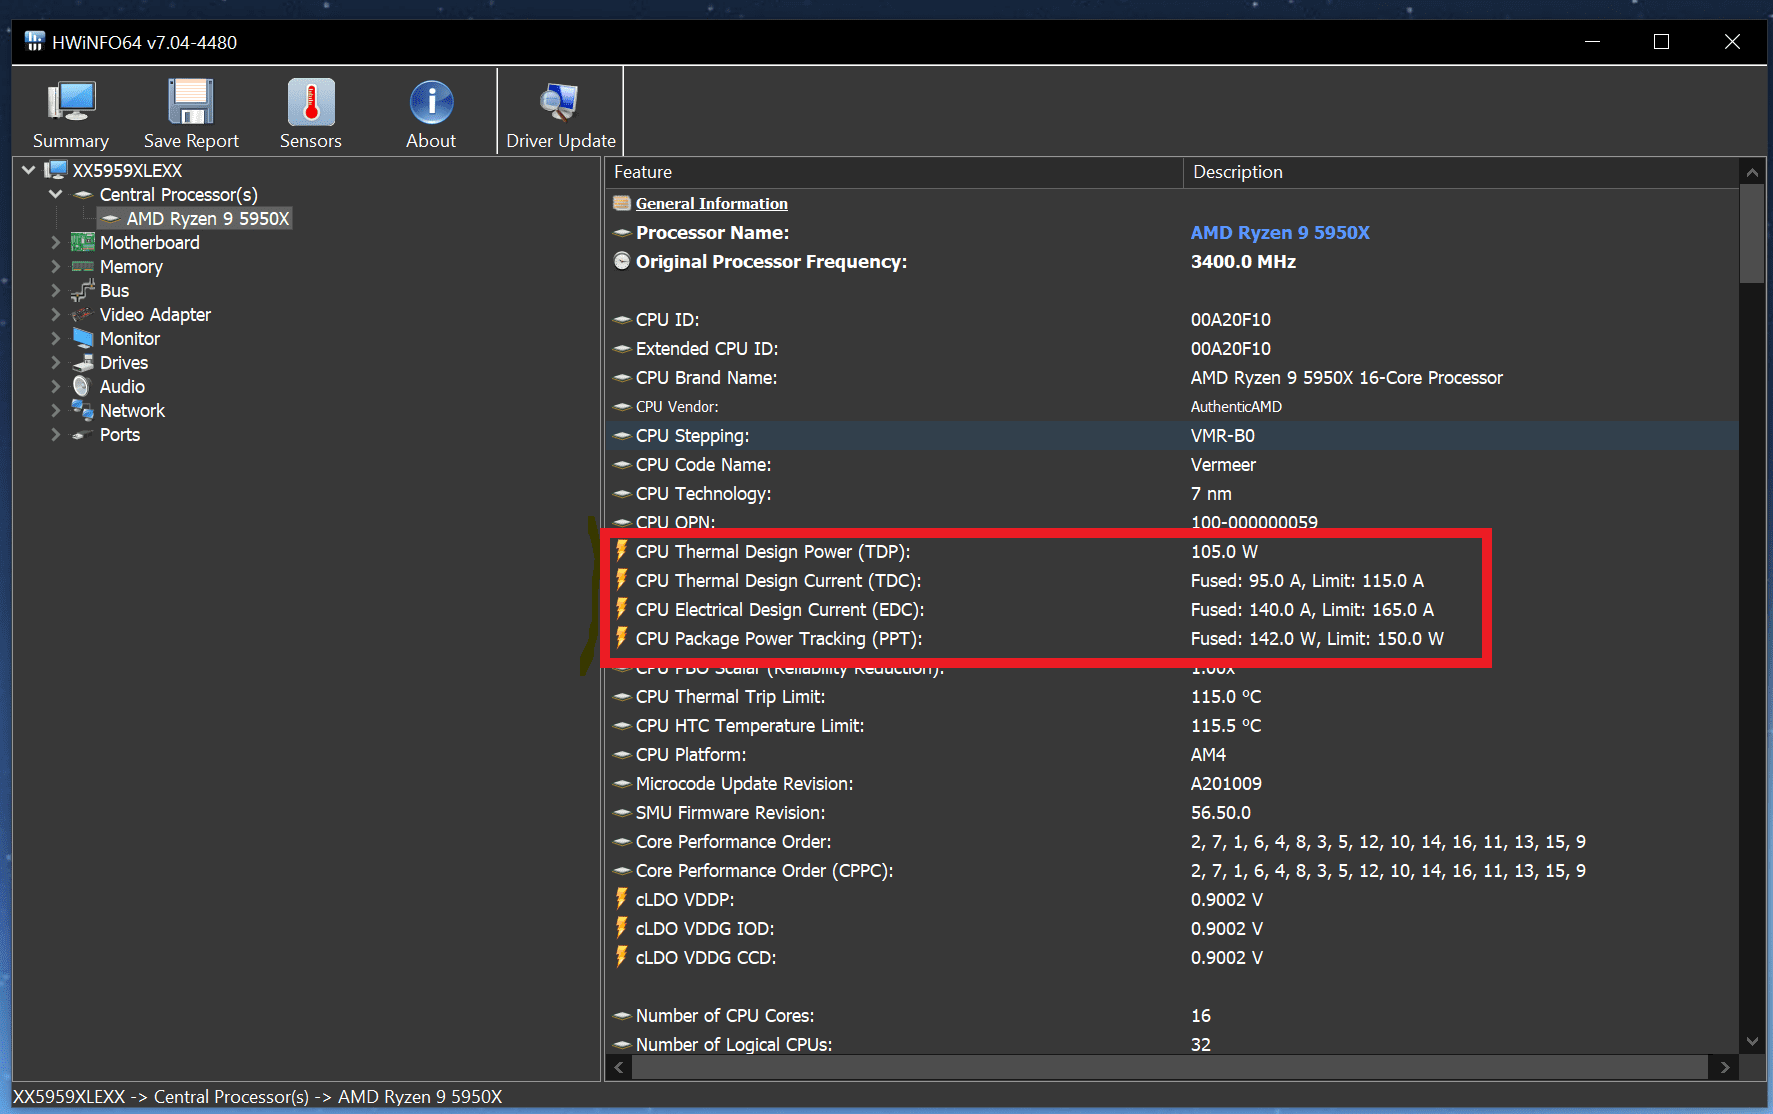
Task: Click the horizontal scrollbar left arrow
Action: pos(619,1067)
